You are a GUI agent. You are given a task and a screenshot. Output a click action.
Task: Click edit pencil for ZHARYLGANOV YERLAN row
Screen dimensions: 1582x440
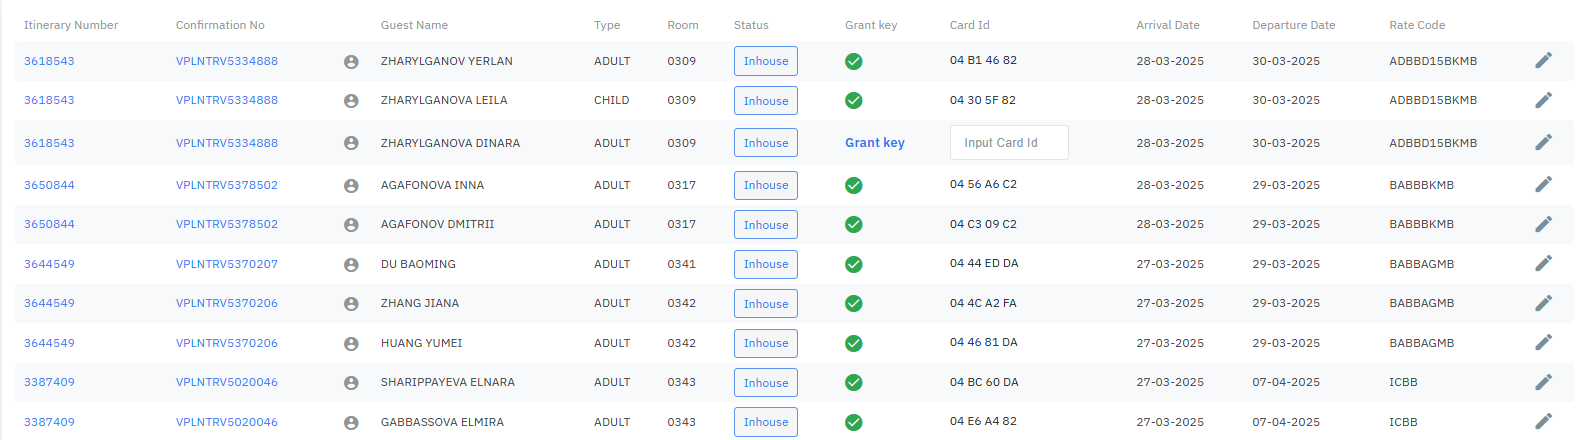[1543, 61]
